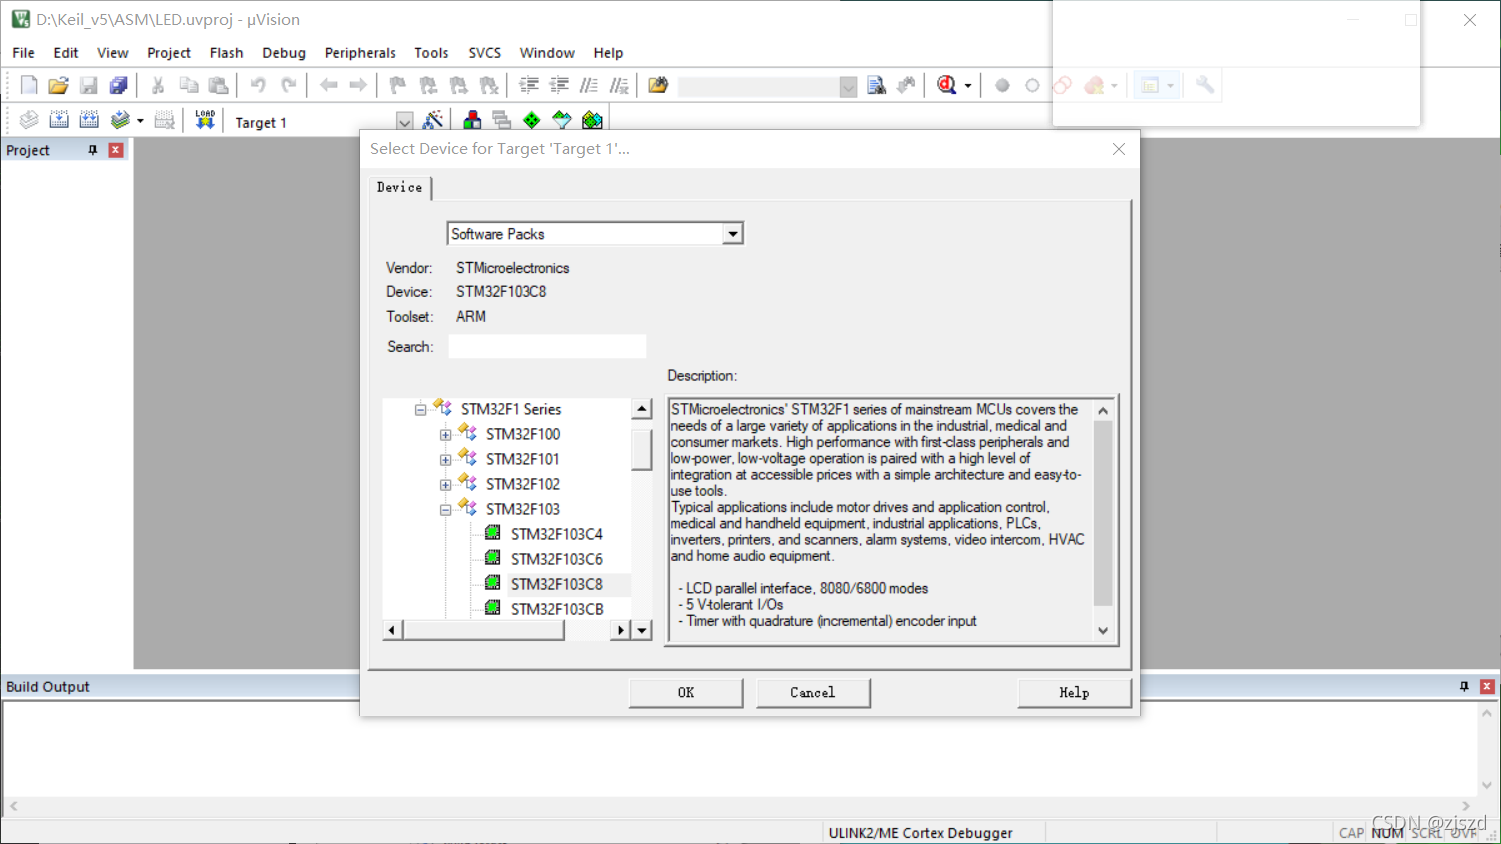
Task: Click the Batch Build icon
Action: tap(120, 121)
